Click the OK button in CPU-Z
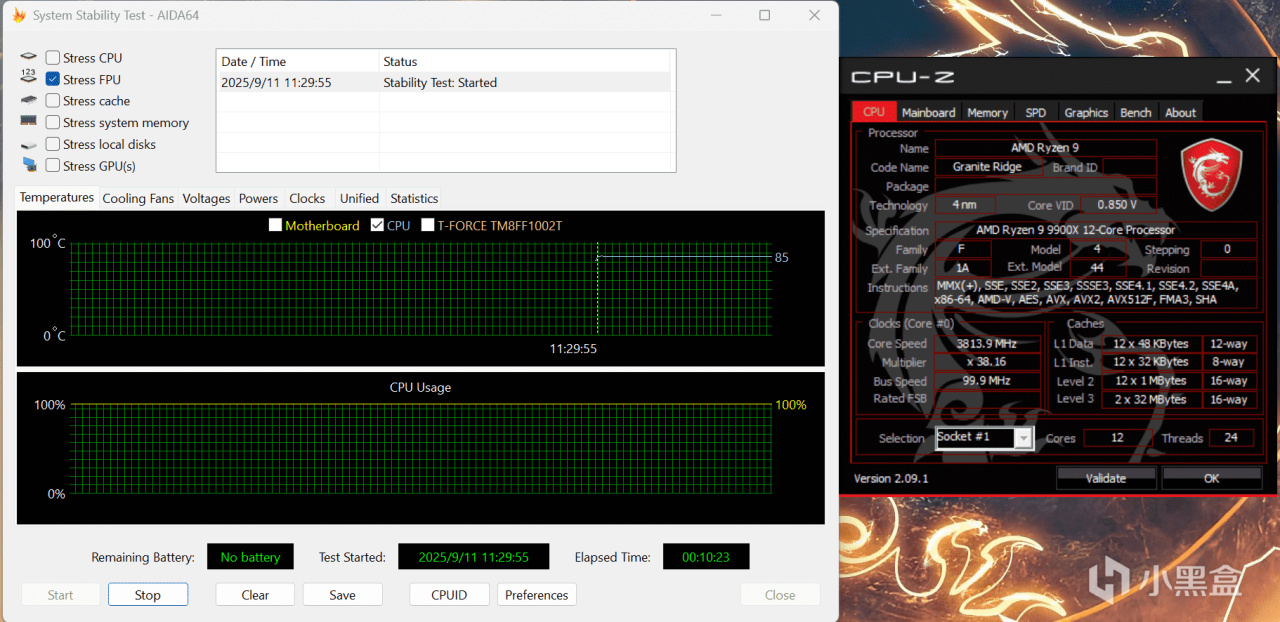The image size is (1280, 622). [1211, 478]
